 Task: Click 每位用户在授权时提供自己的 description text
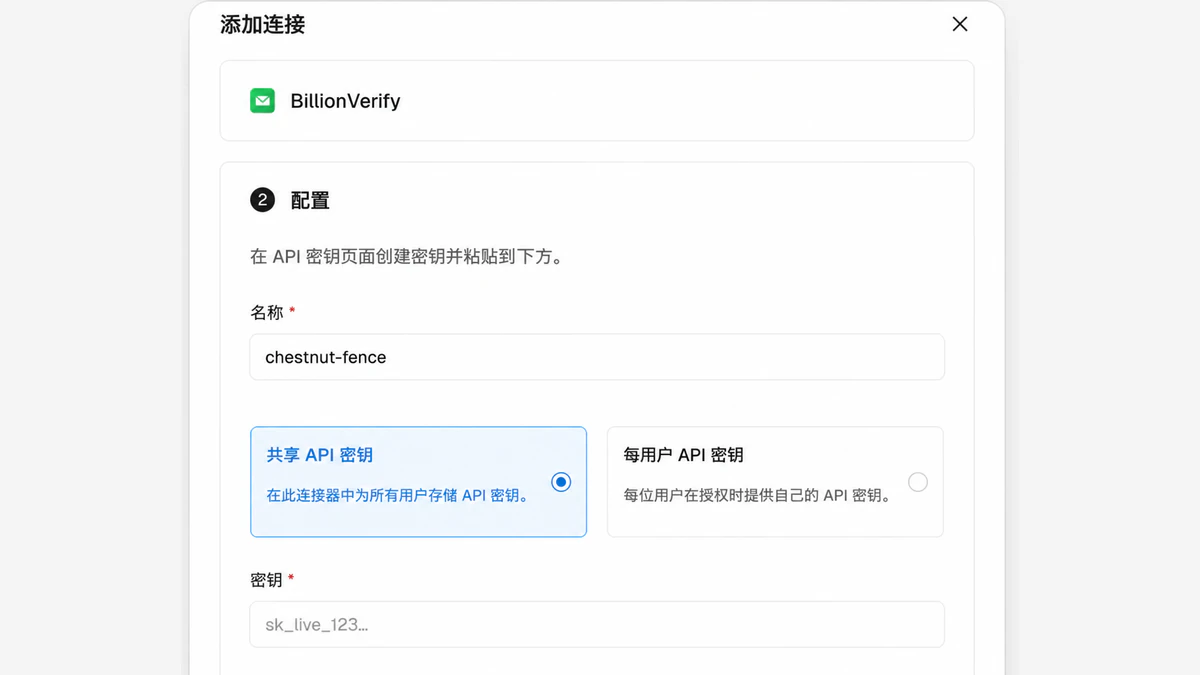click(x=758, y=495)
